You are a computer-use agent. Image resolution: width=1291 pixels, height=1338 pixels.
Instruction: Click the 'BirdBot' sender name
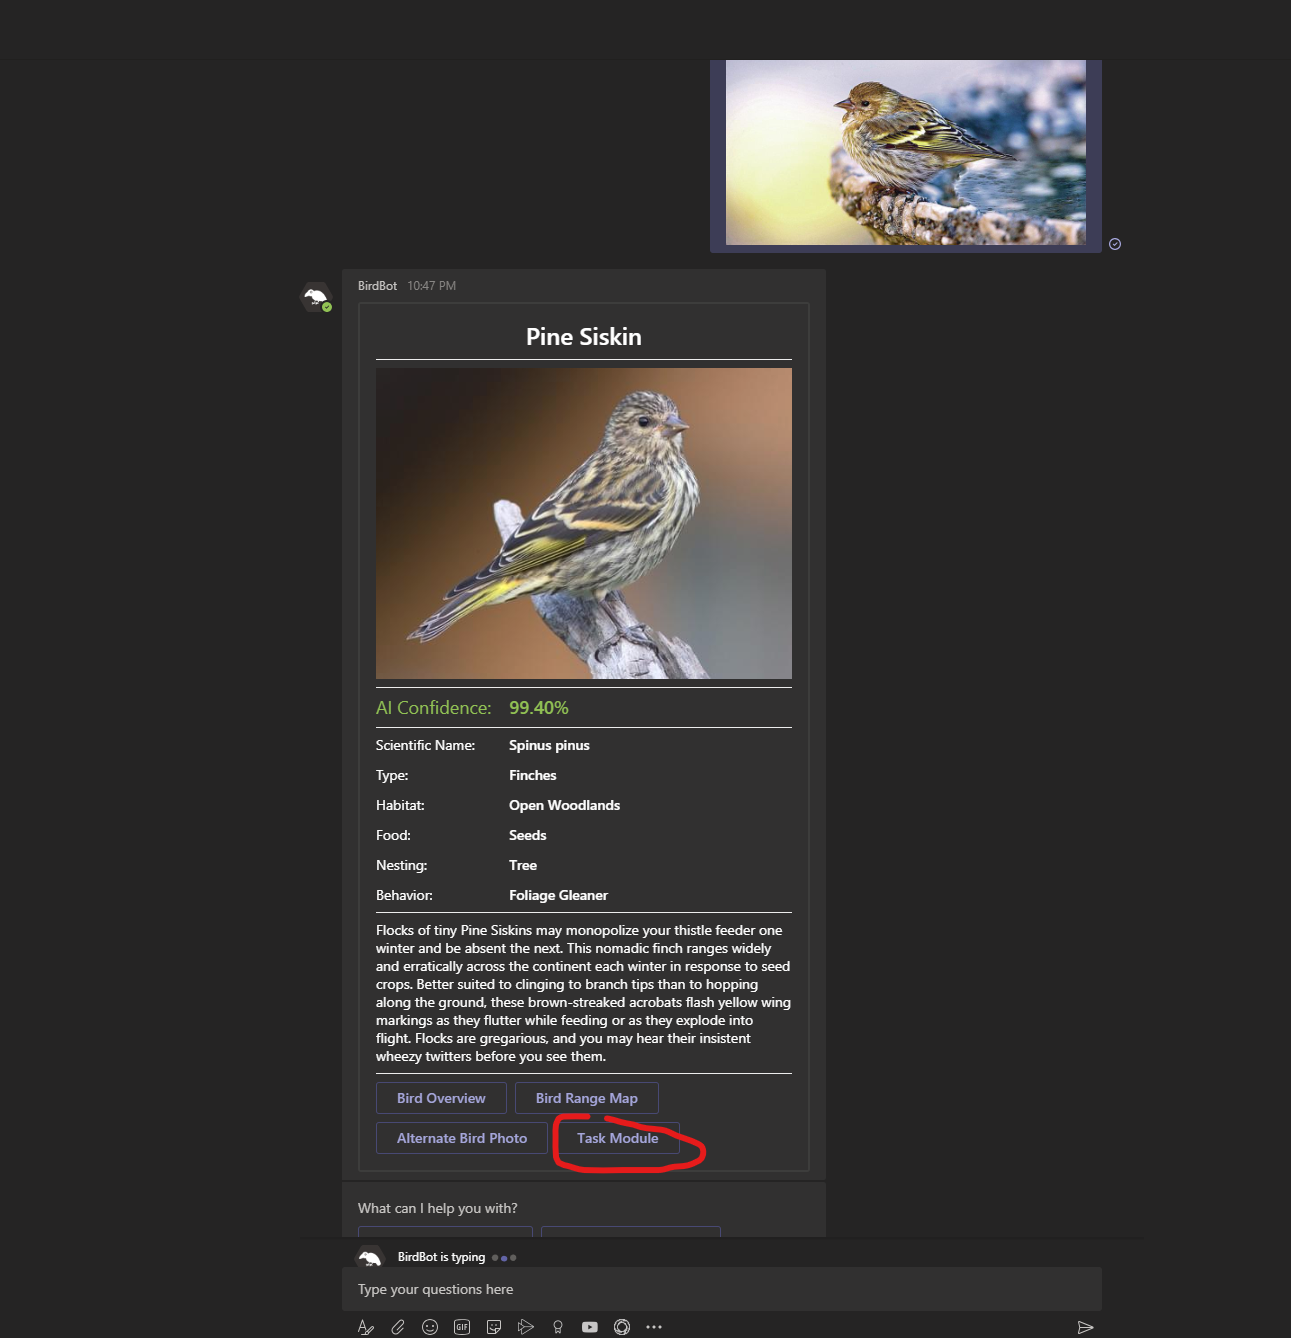[377, 286]
